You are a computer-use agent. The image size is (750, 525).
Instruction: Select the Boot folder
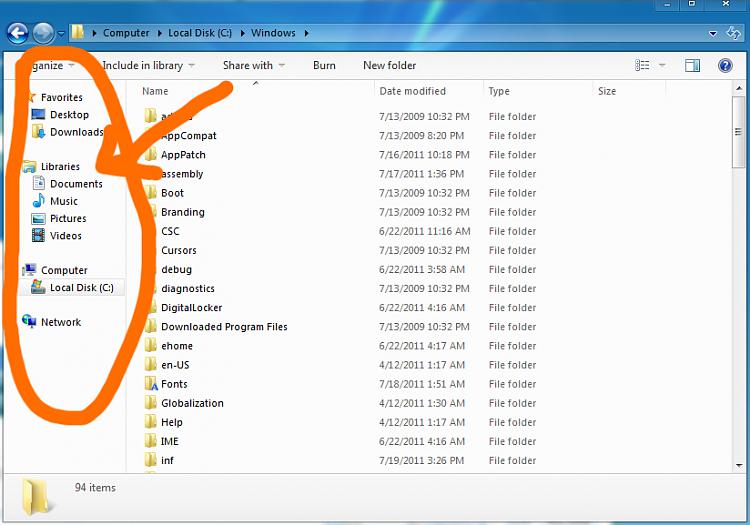[172, 193]
